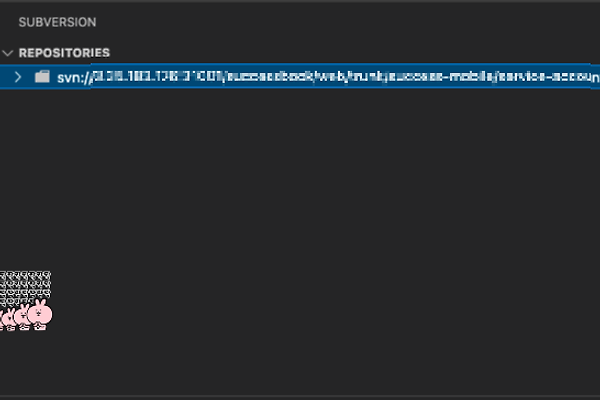
Task: Click the middle pink bunny sticker
Action: (23, 314)
